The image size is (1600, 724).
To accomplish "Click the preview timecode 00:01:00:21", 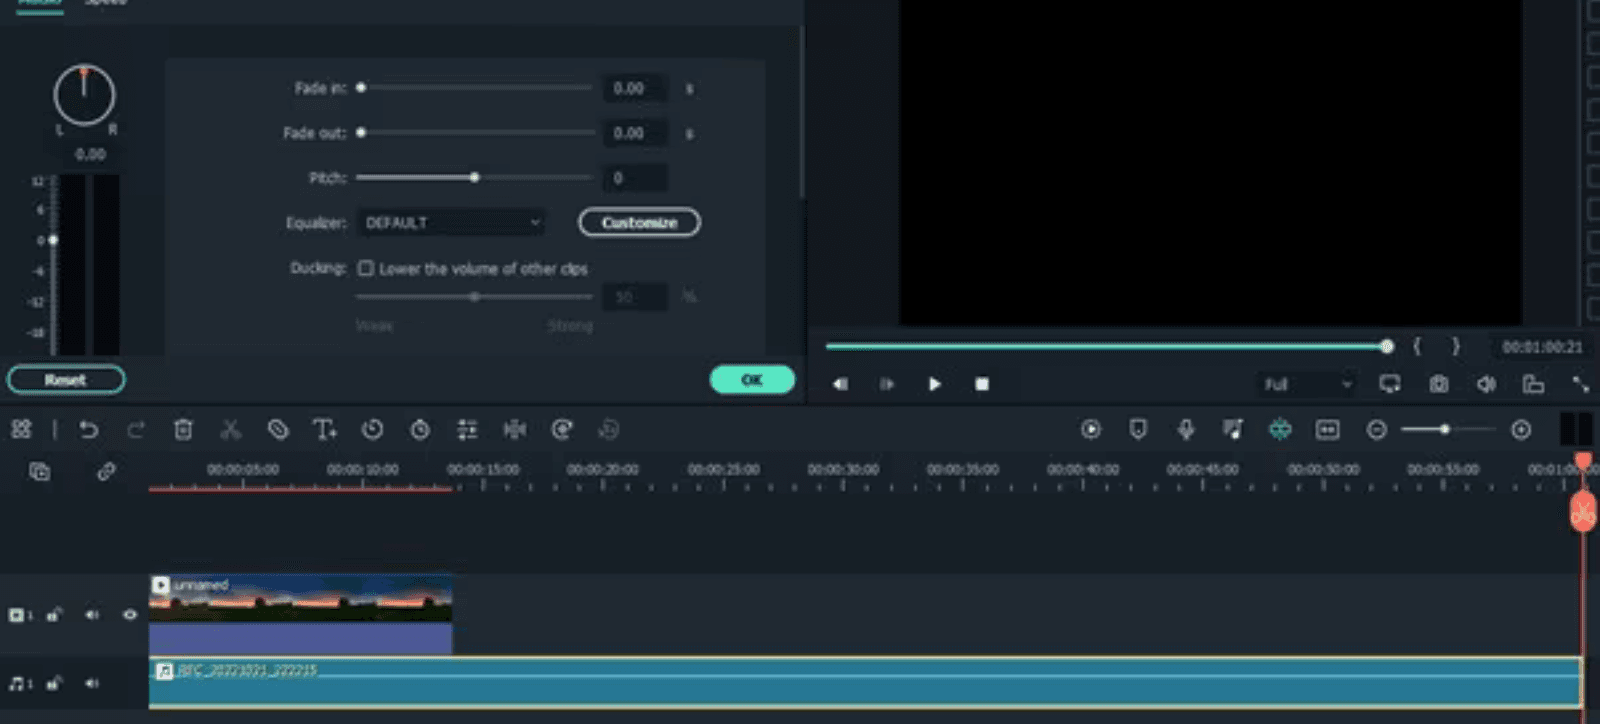I will click(x=1542, y=347).
